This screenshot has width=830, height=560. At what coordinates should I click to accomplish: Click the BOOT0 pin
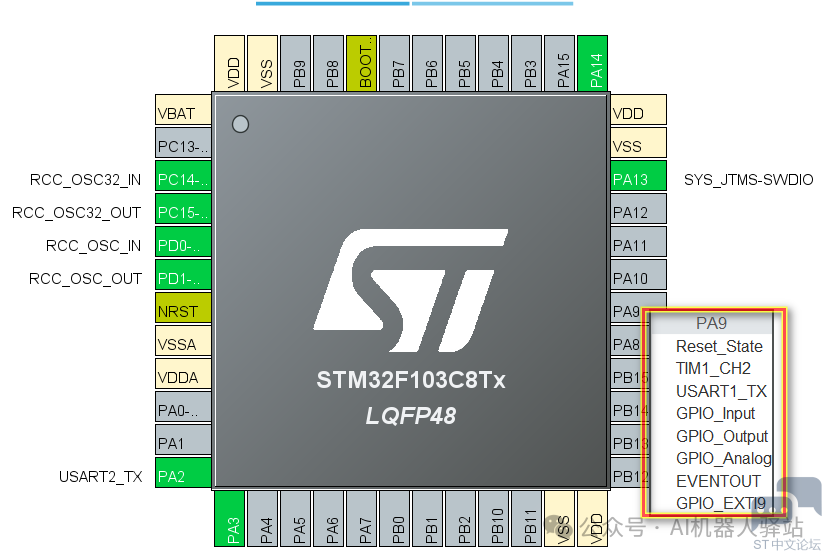click(362, 64)
